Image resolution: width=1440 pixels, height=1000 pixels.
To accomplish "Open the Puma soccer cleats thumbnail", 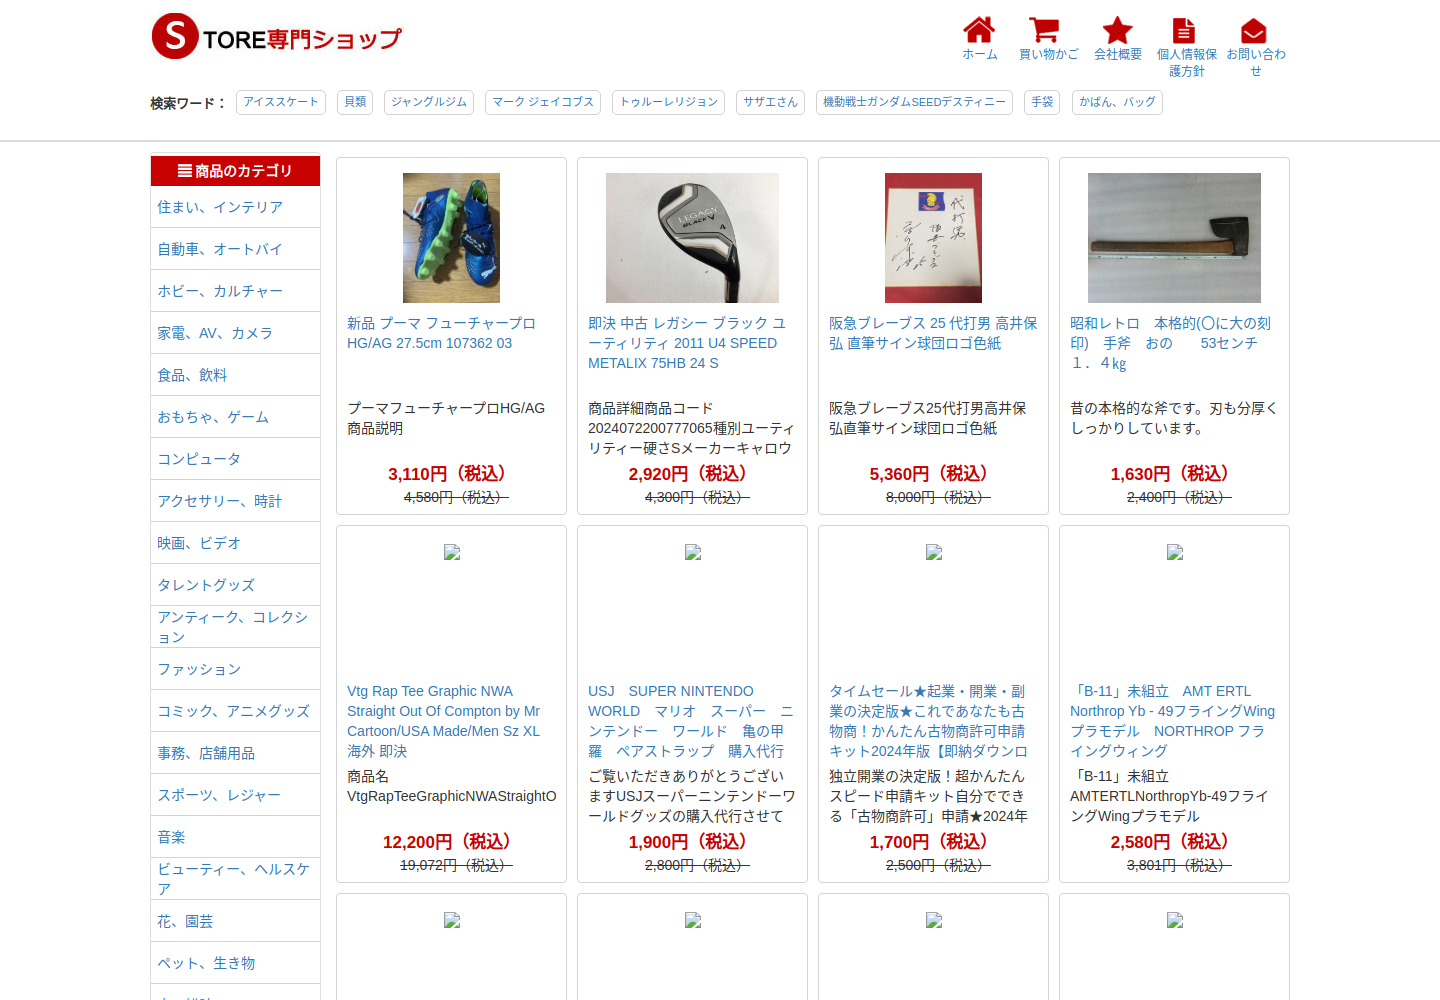I will [x=451, y=238].
